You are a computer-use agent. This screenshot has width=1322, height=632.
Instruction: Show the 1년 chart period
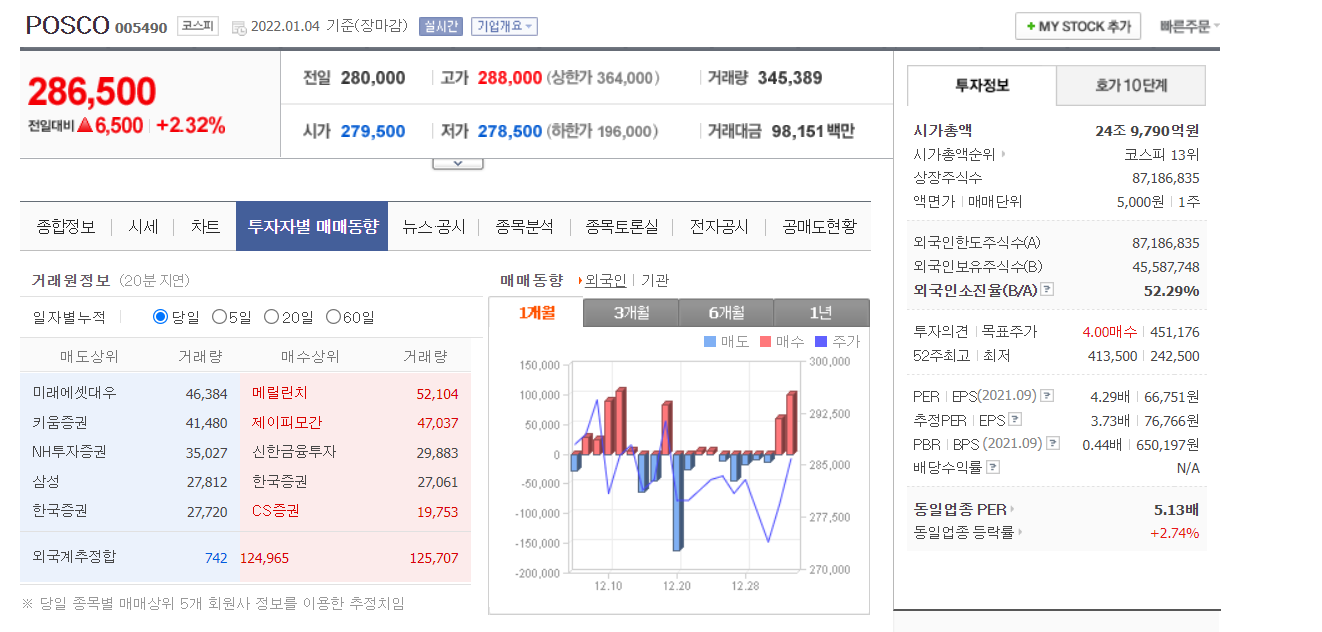coord(821,313)
